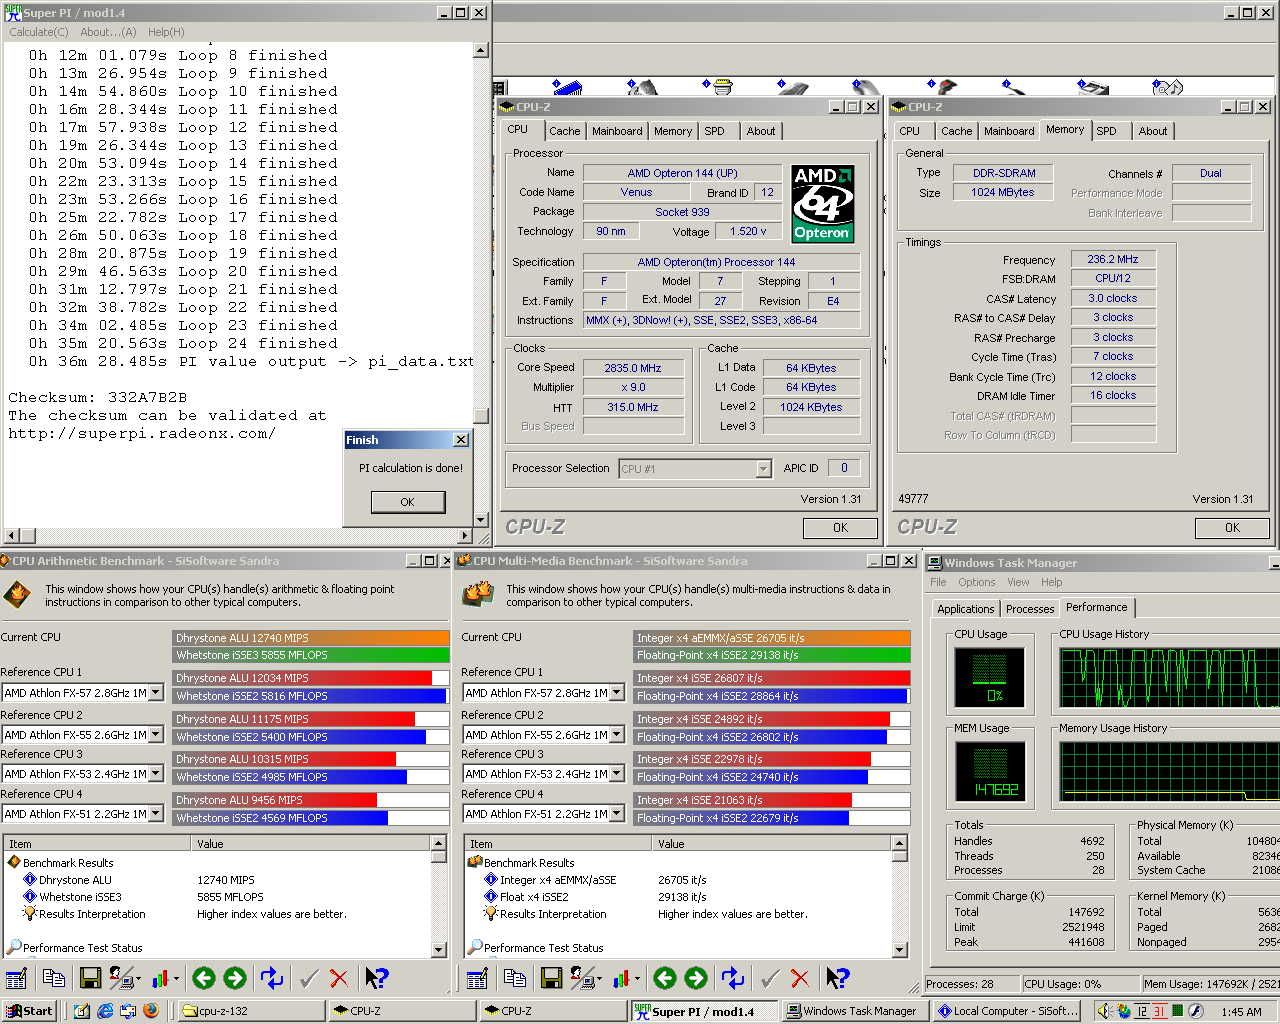This screenshot has height=1024, width=1280.
Task: Click green Whetstone iSSE3 5855 MFLOPS bar
Action: tap(311, 655)
